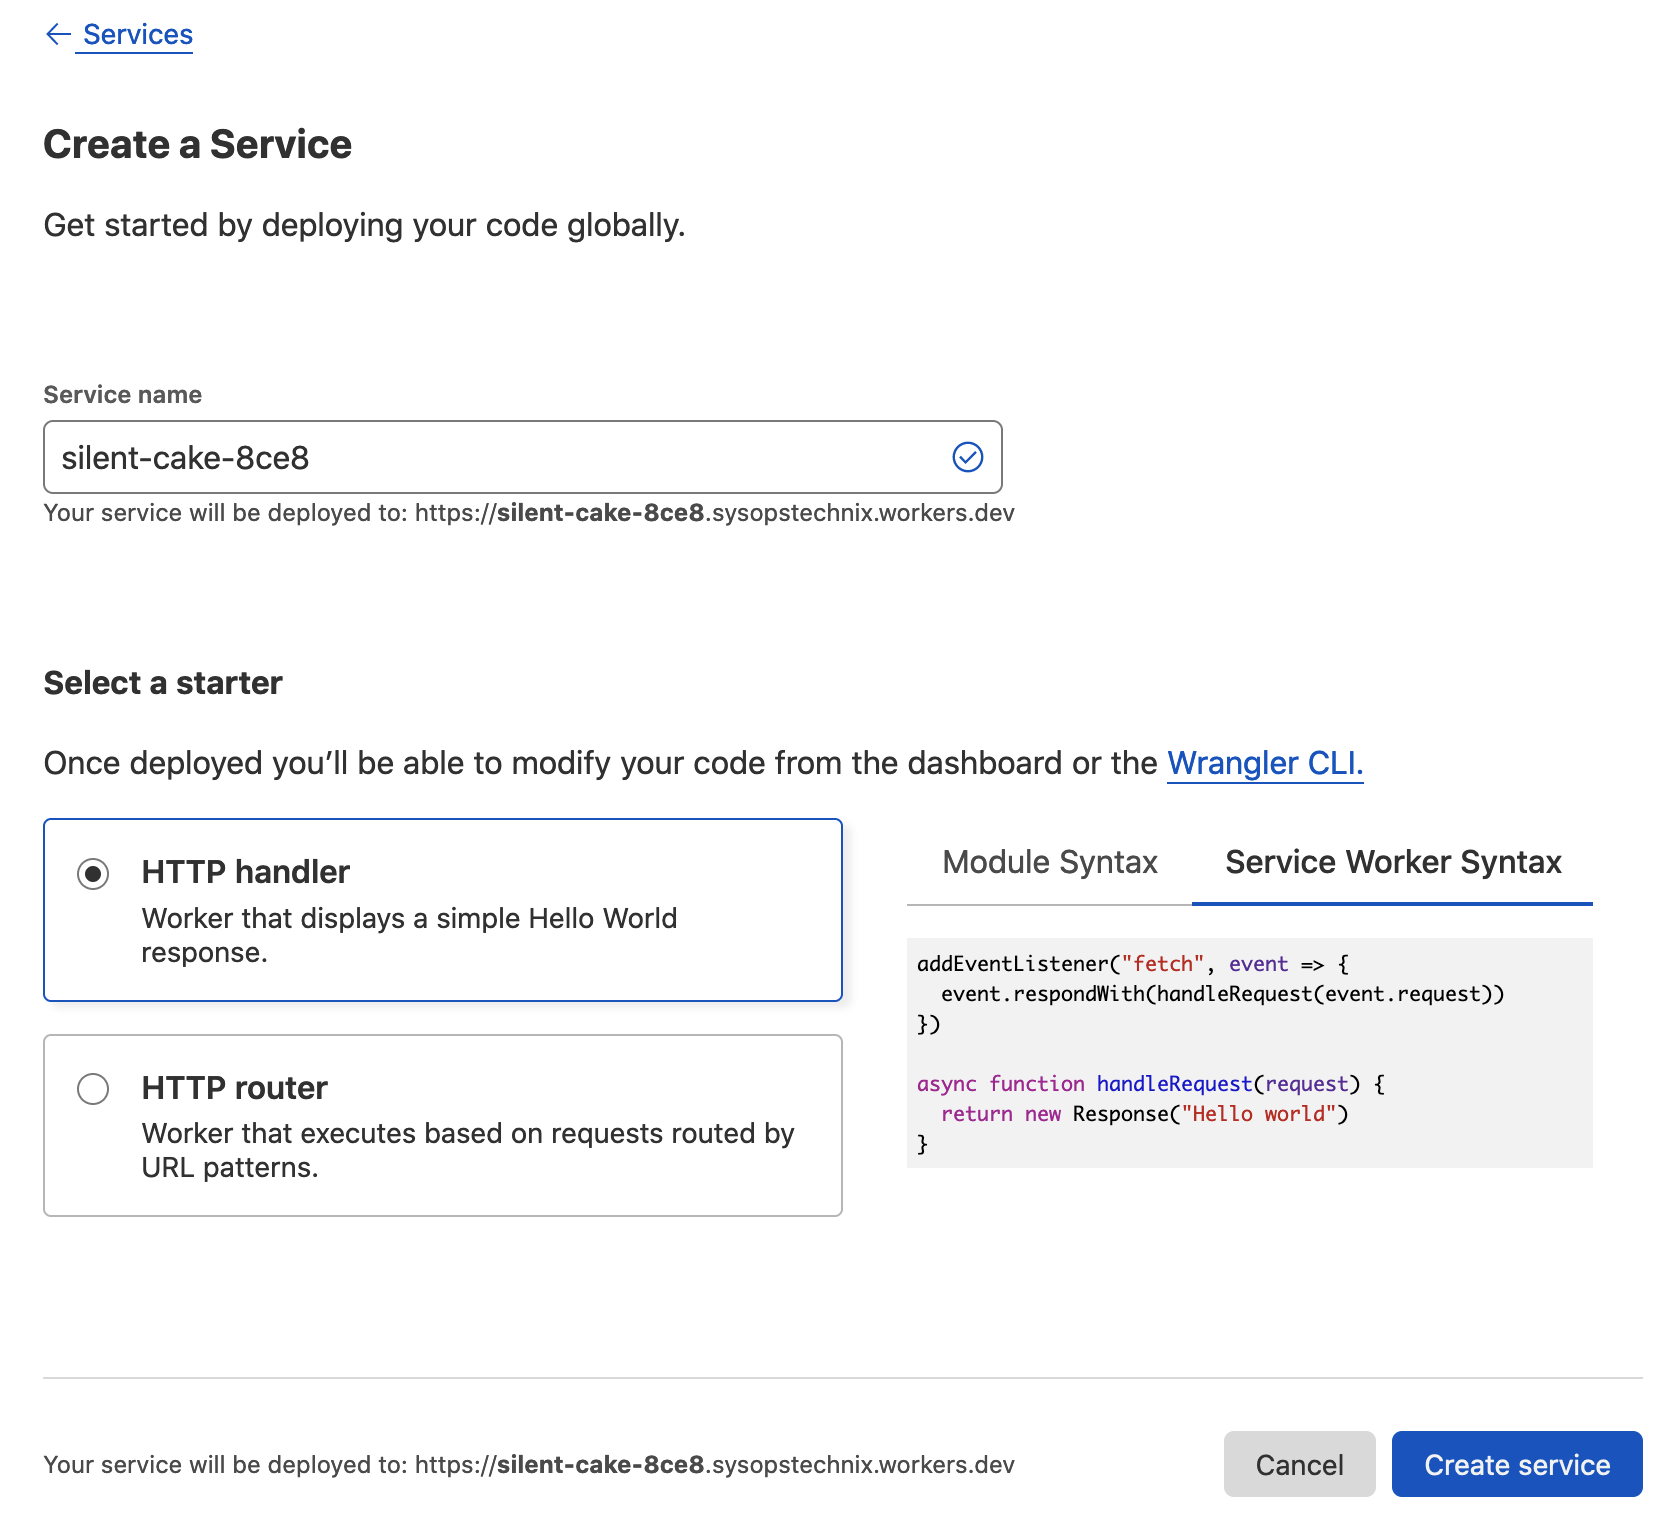1680x1540 pixels.
Task: Click the HTTP router card title
Action: [x=234, y=1088]
